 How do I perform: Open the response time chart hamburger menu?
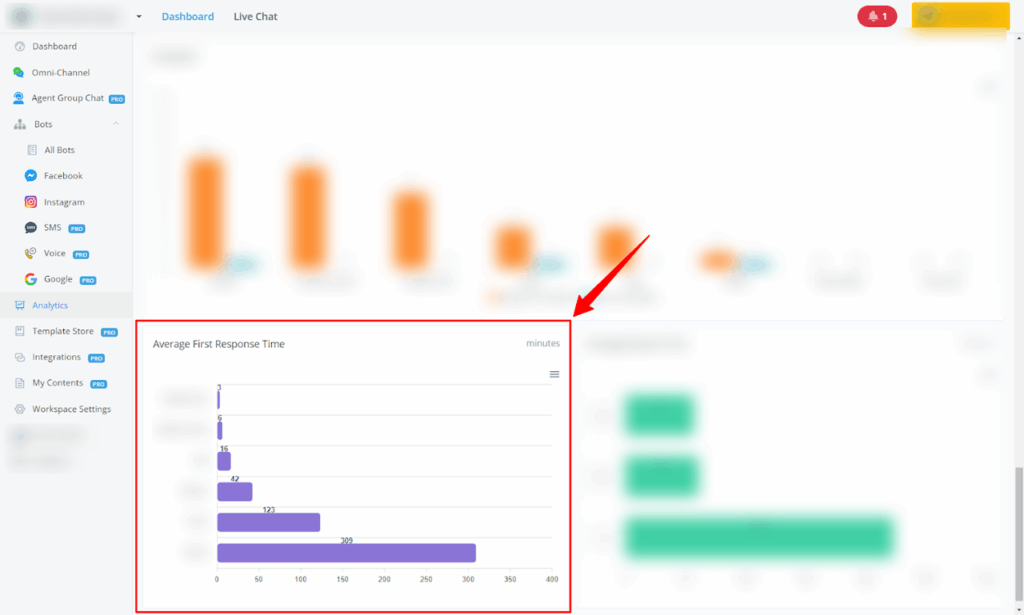pyautogui.click(x=554, y=374)
